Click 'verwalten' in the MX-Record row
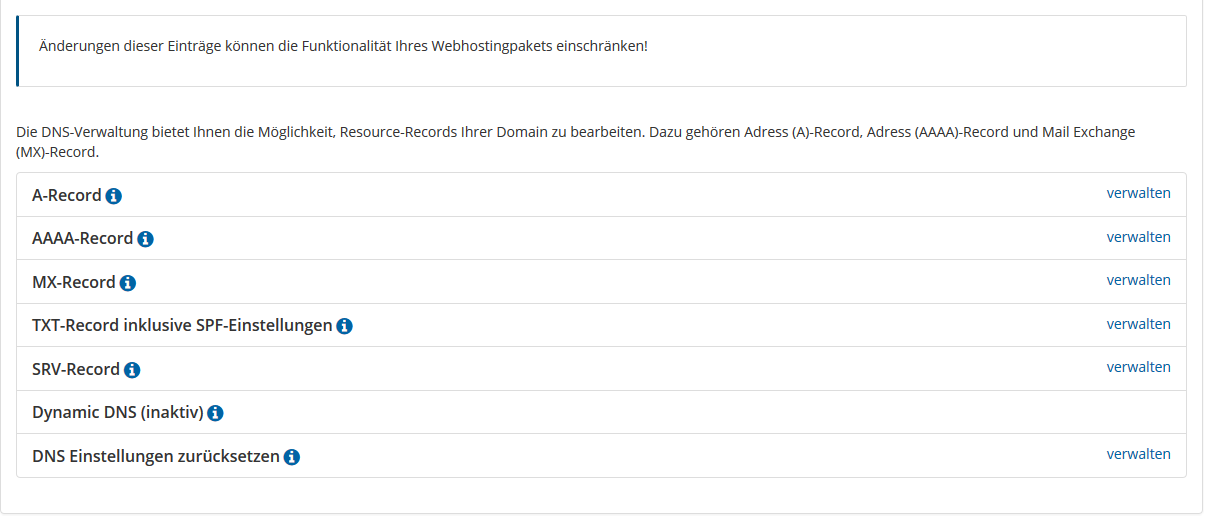 pyautogui.click(x=1138, y=280)
